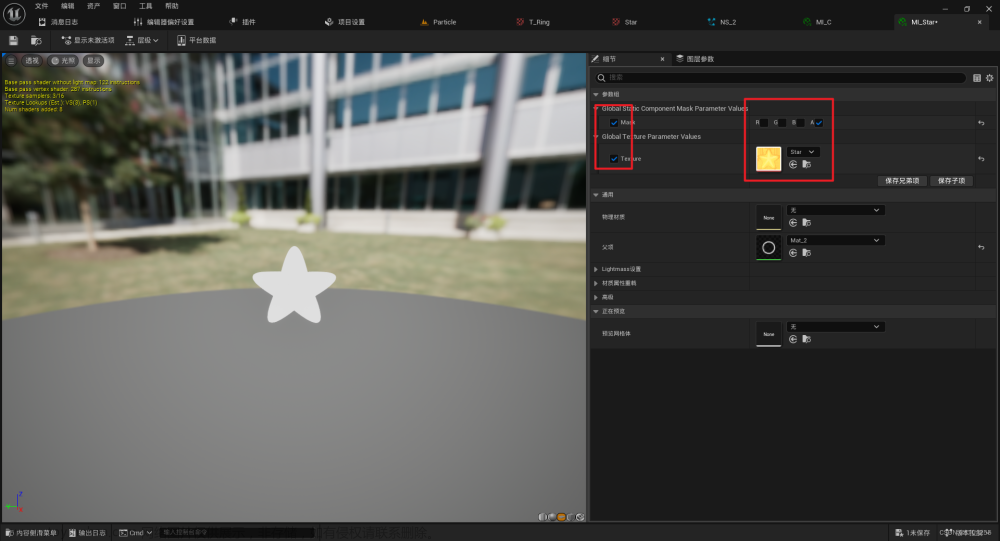Open the 文件 menu
Image resolution: width=1000 pixels, height=541 pixels.
pos(41,6)
